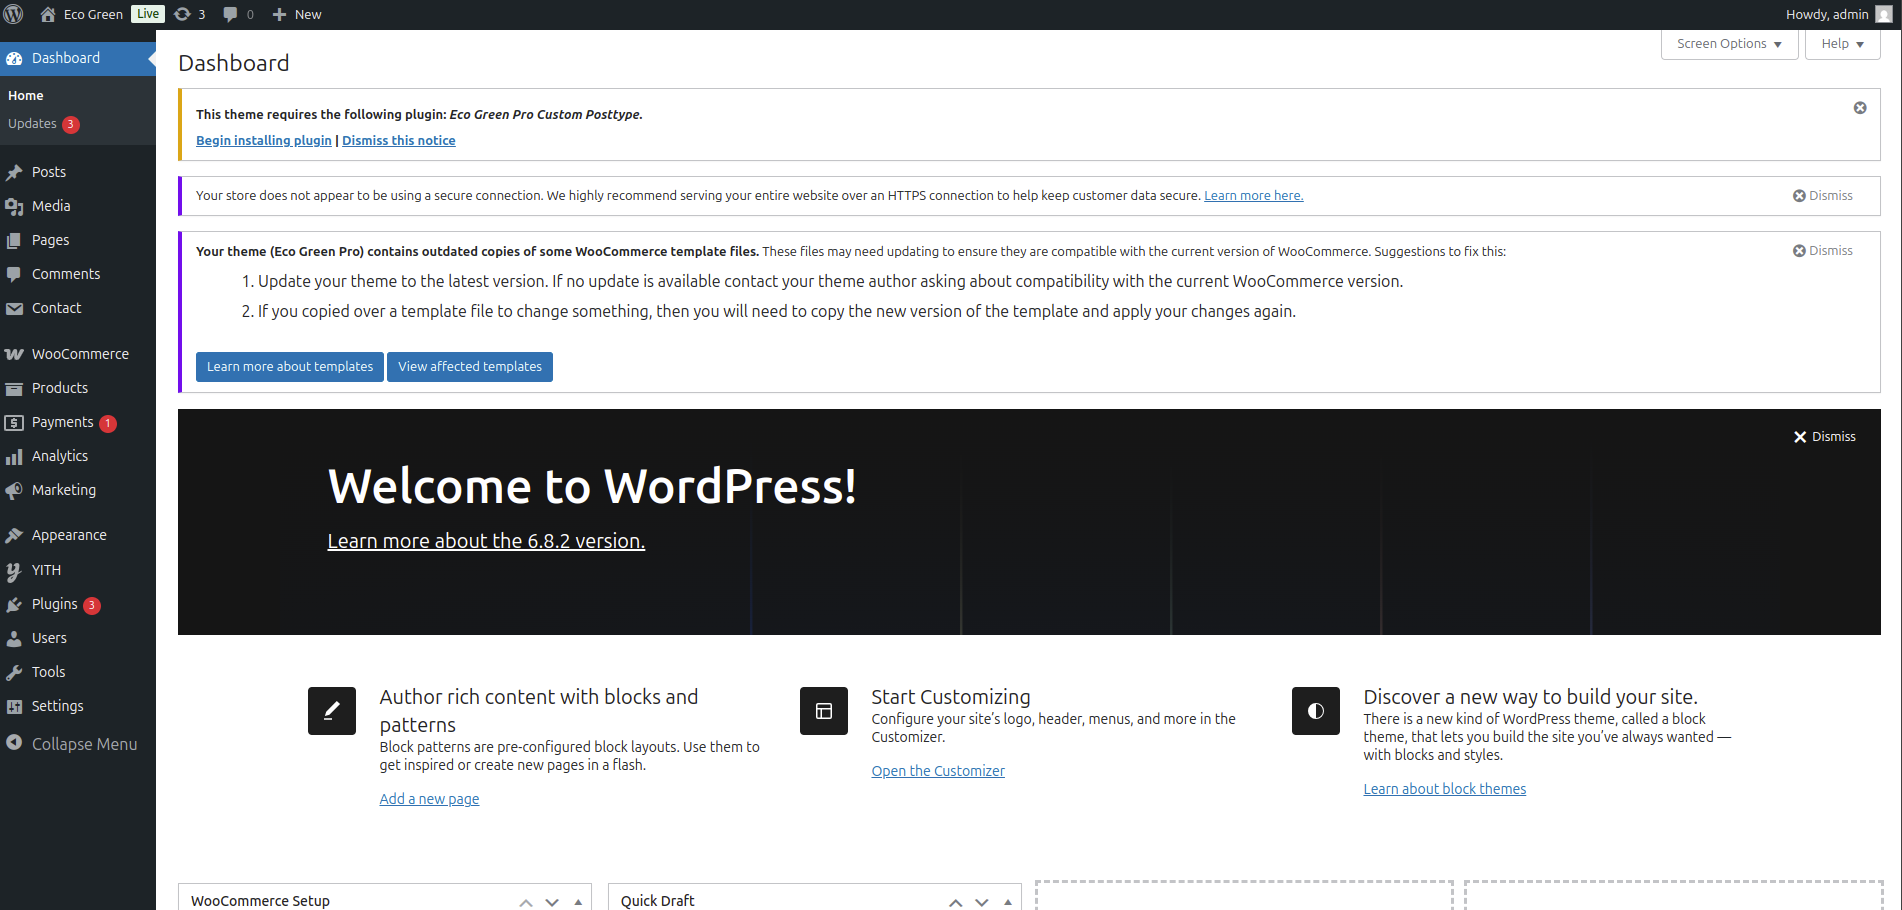Toggle the Quick Draft panel
Viewport: 1902px width, 910px height.
1008,901
